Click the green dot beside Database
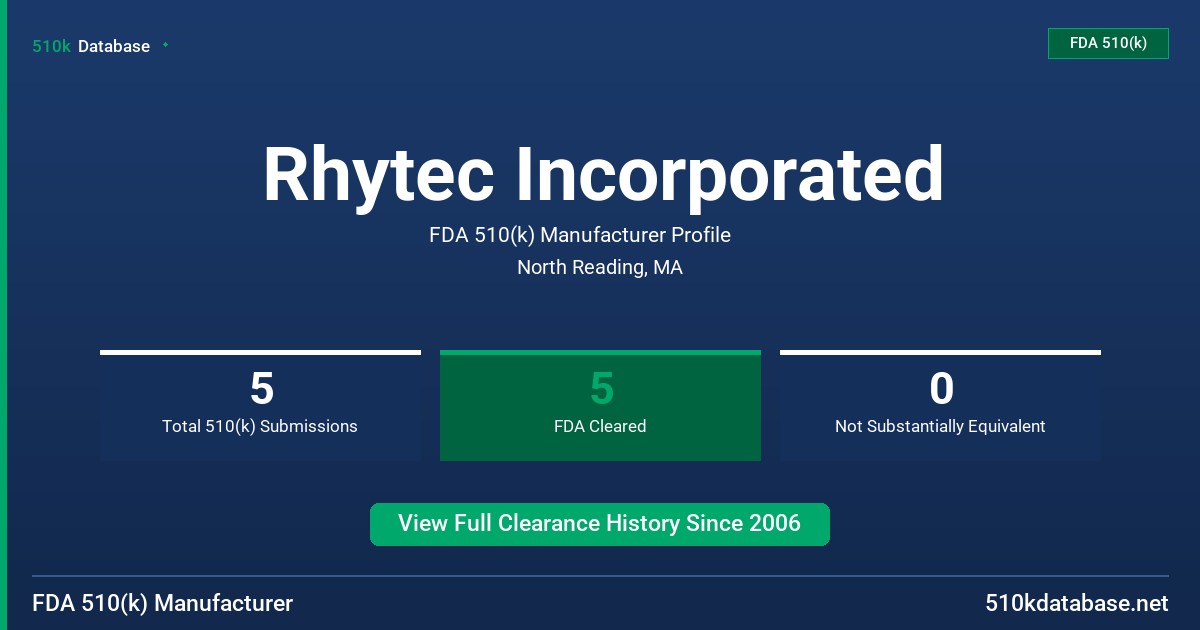This screenshot has width=1200, height=630. pyautogui.click(x=165, y=45)
